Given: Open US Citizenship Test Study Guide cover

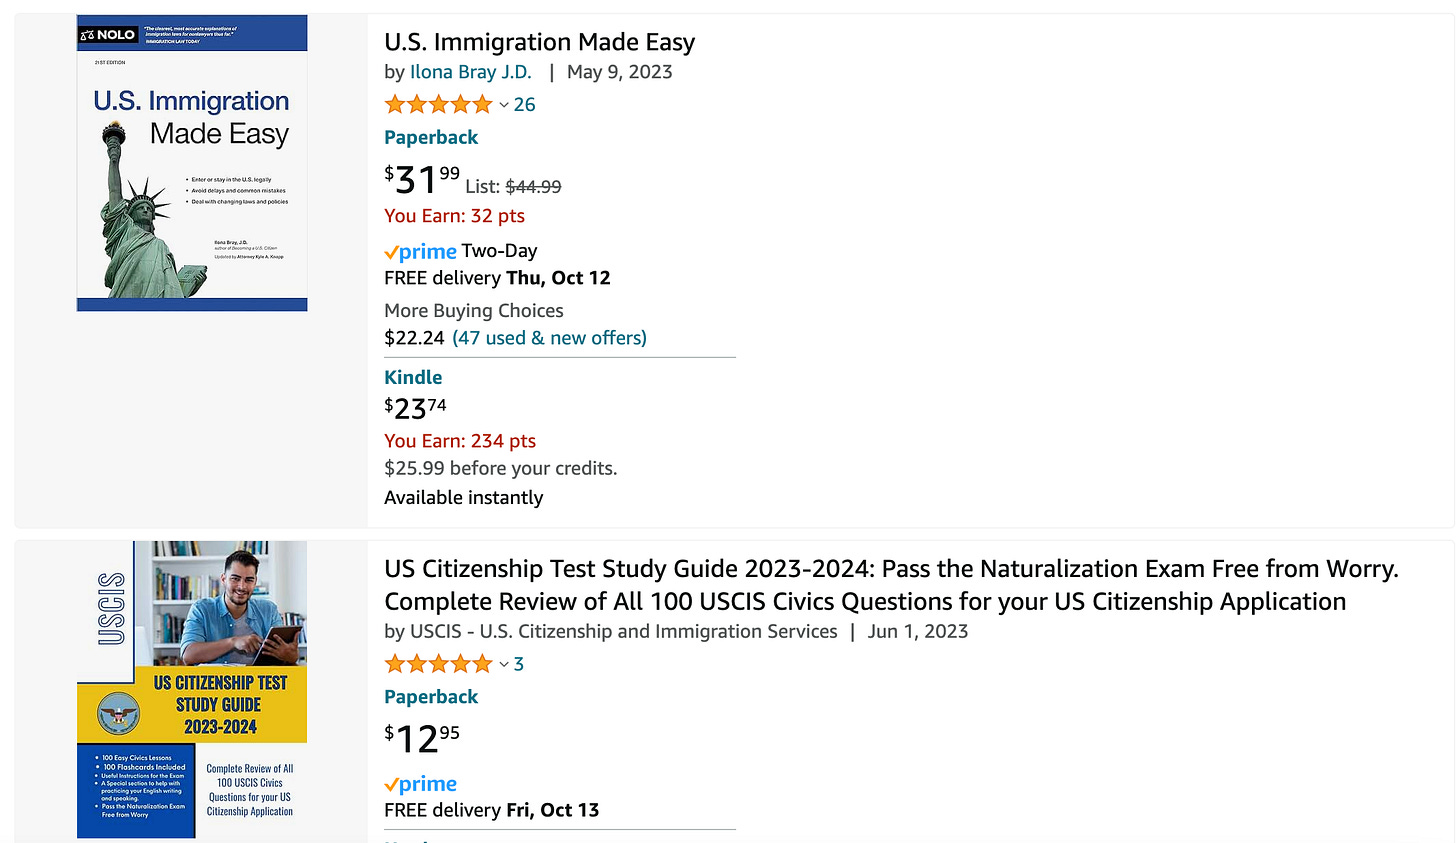Looking at the screenshot, I should [x=192, y=689].
